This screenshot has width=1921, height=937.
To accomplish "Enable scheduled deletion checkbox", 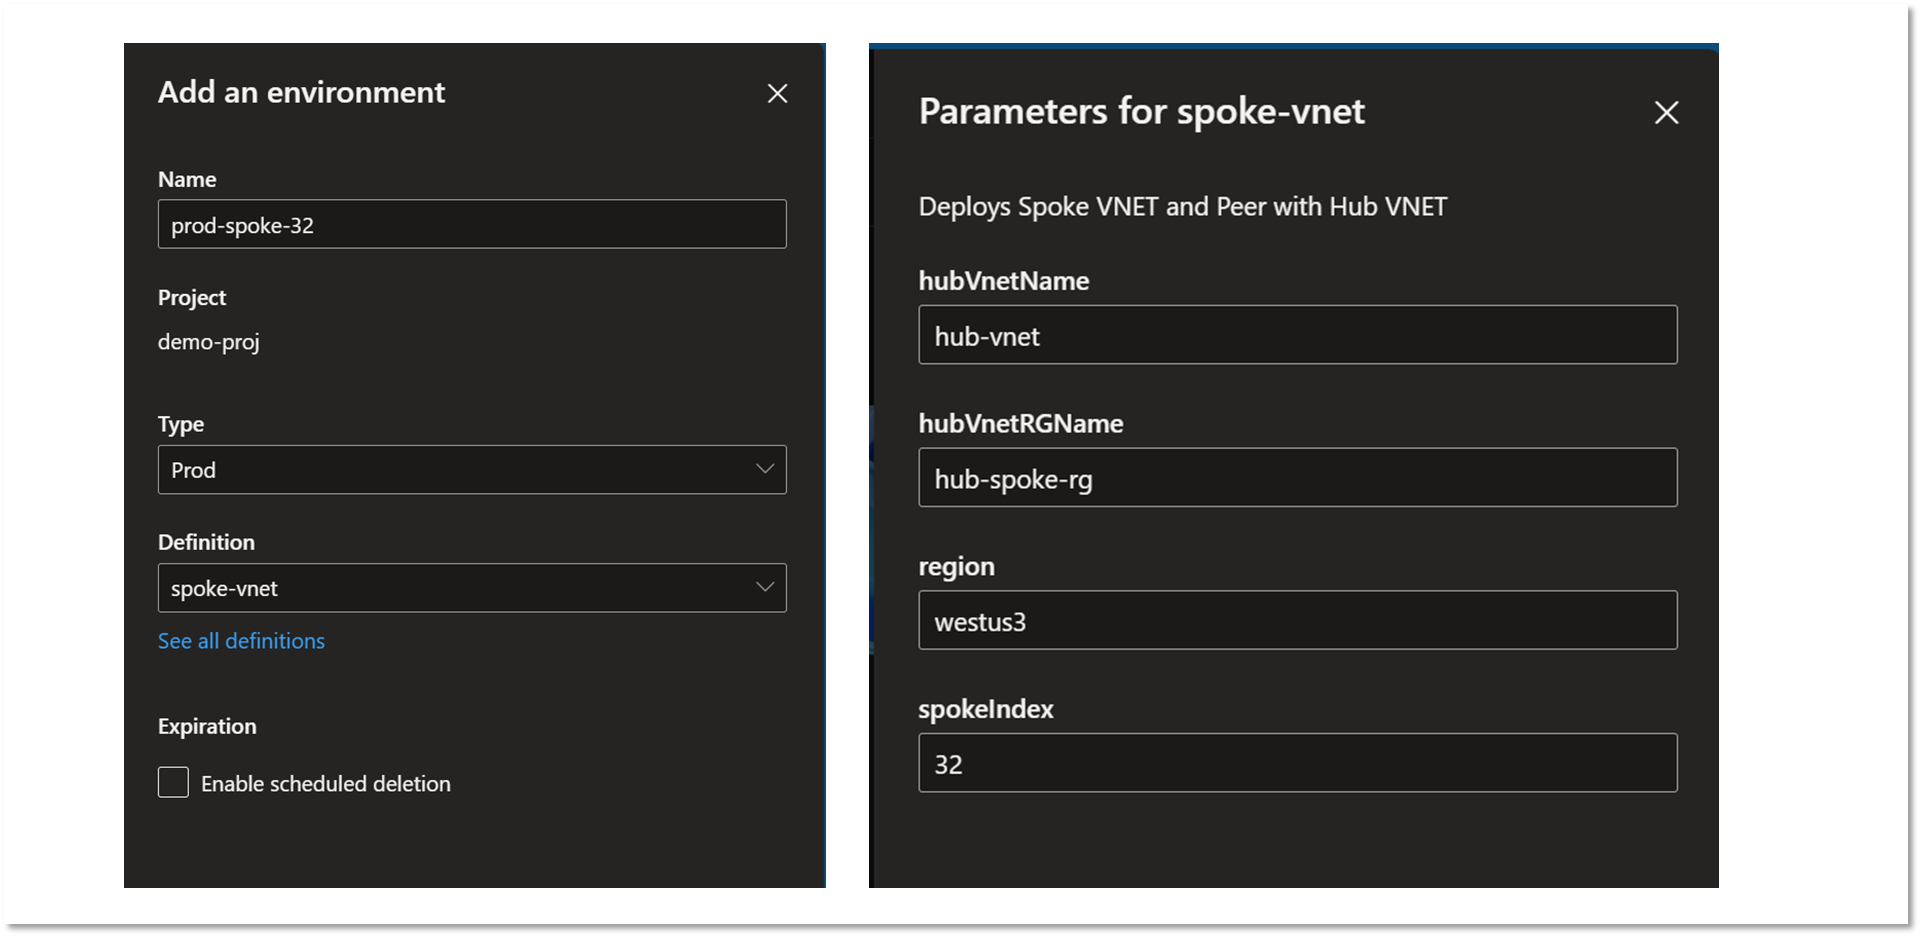I will click(x=173, y=782).
